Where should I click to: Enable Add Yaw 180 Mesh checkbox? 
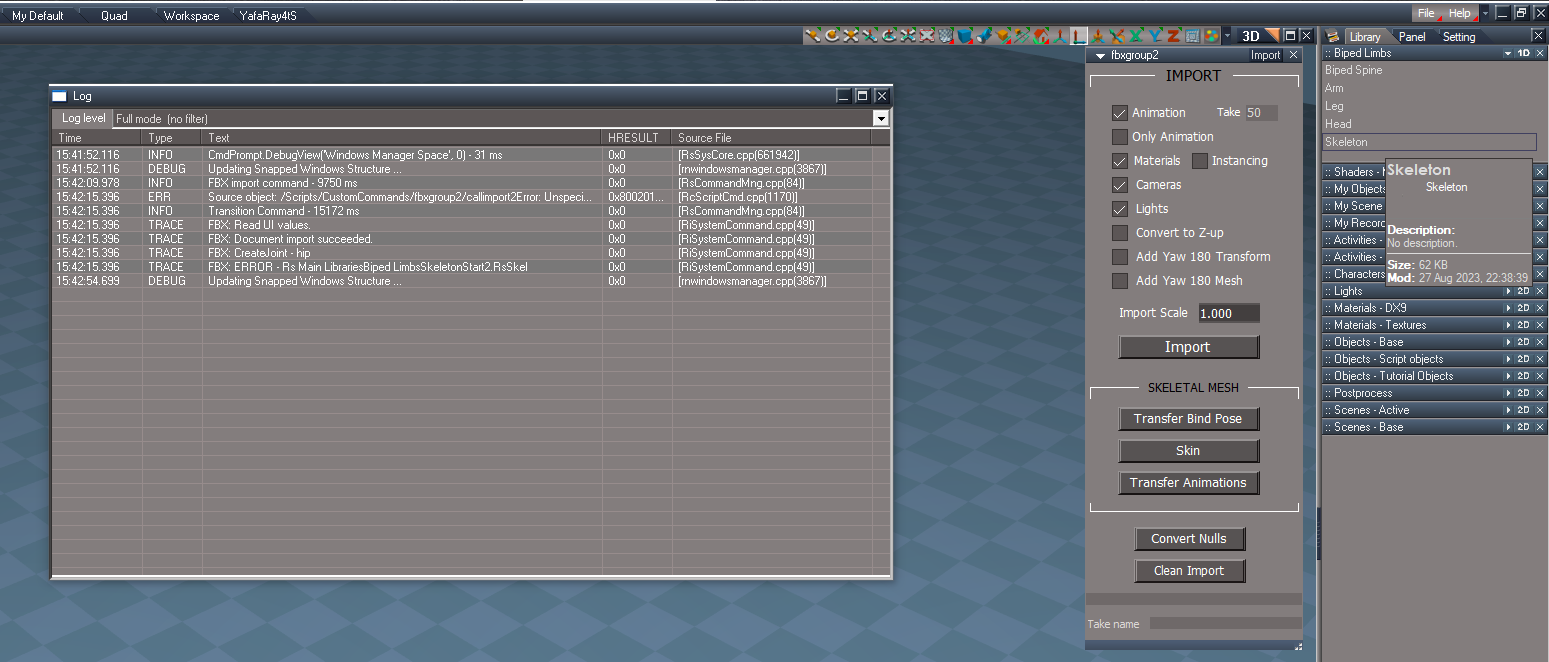tap(1120, 281)
